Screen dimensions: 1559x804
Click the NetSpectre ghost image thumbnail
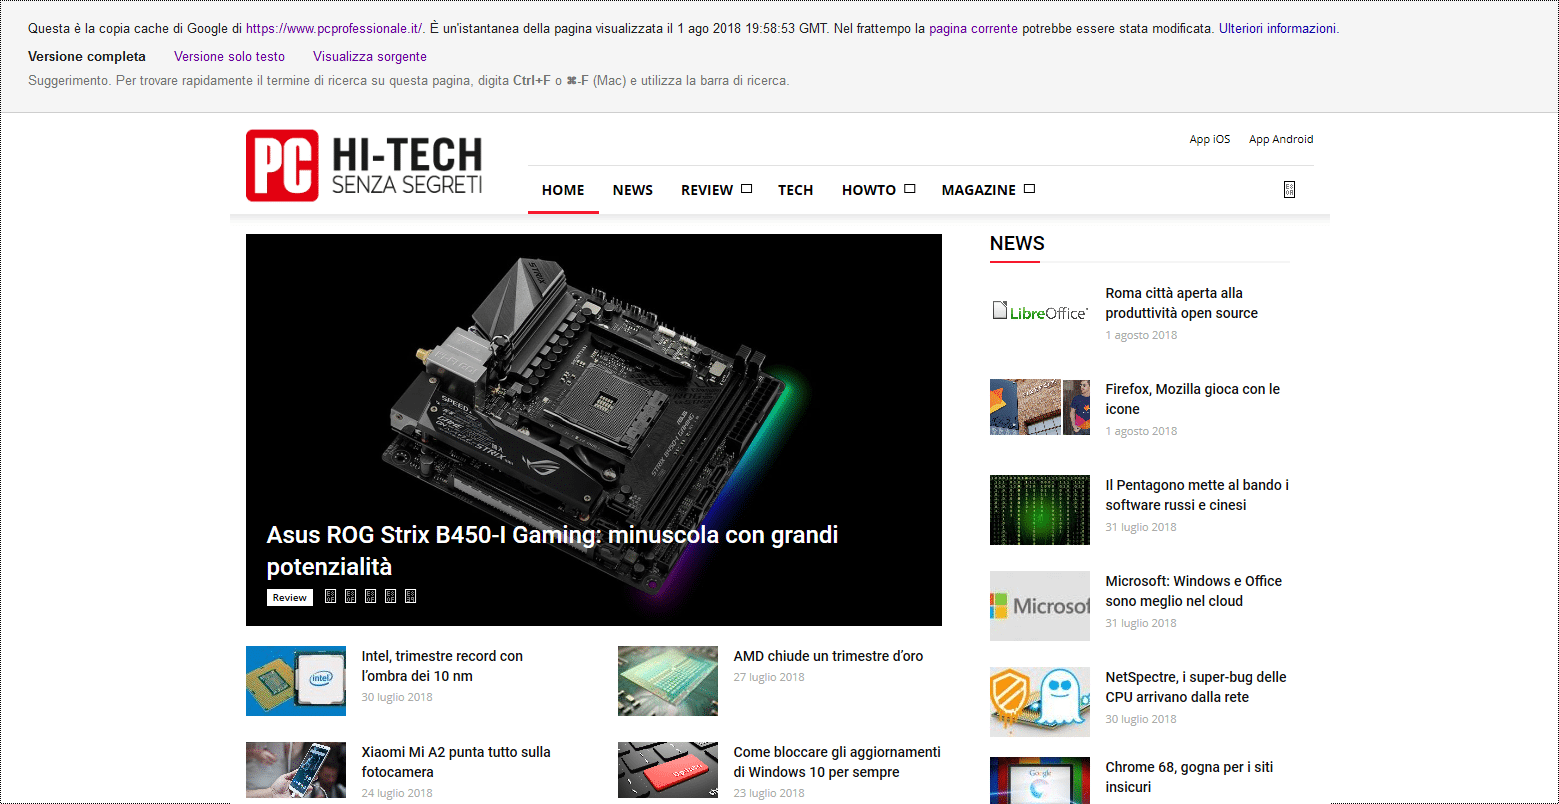[x=1039, y=702]
